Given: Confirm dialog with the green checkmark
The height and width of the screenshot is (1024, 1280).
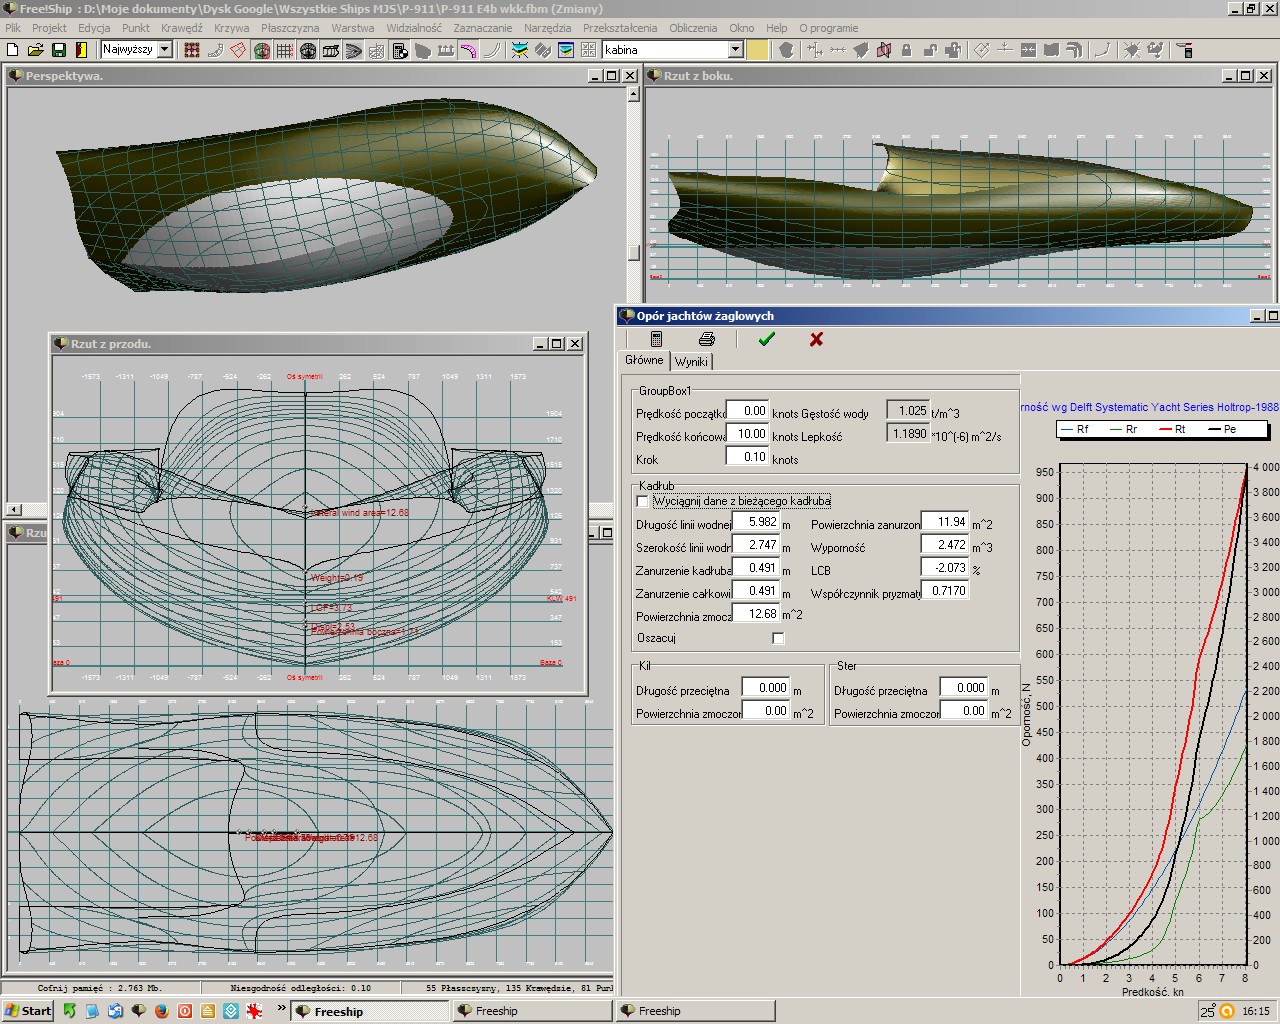Looking at the screenshot, I should point(766,339).
